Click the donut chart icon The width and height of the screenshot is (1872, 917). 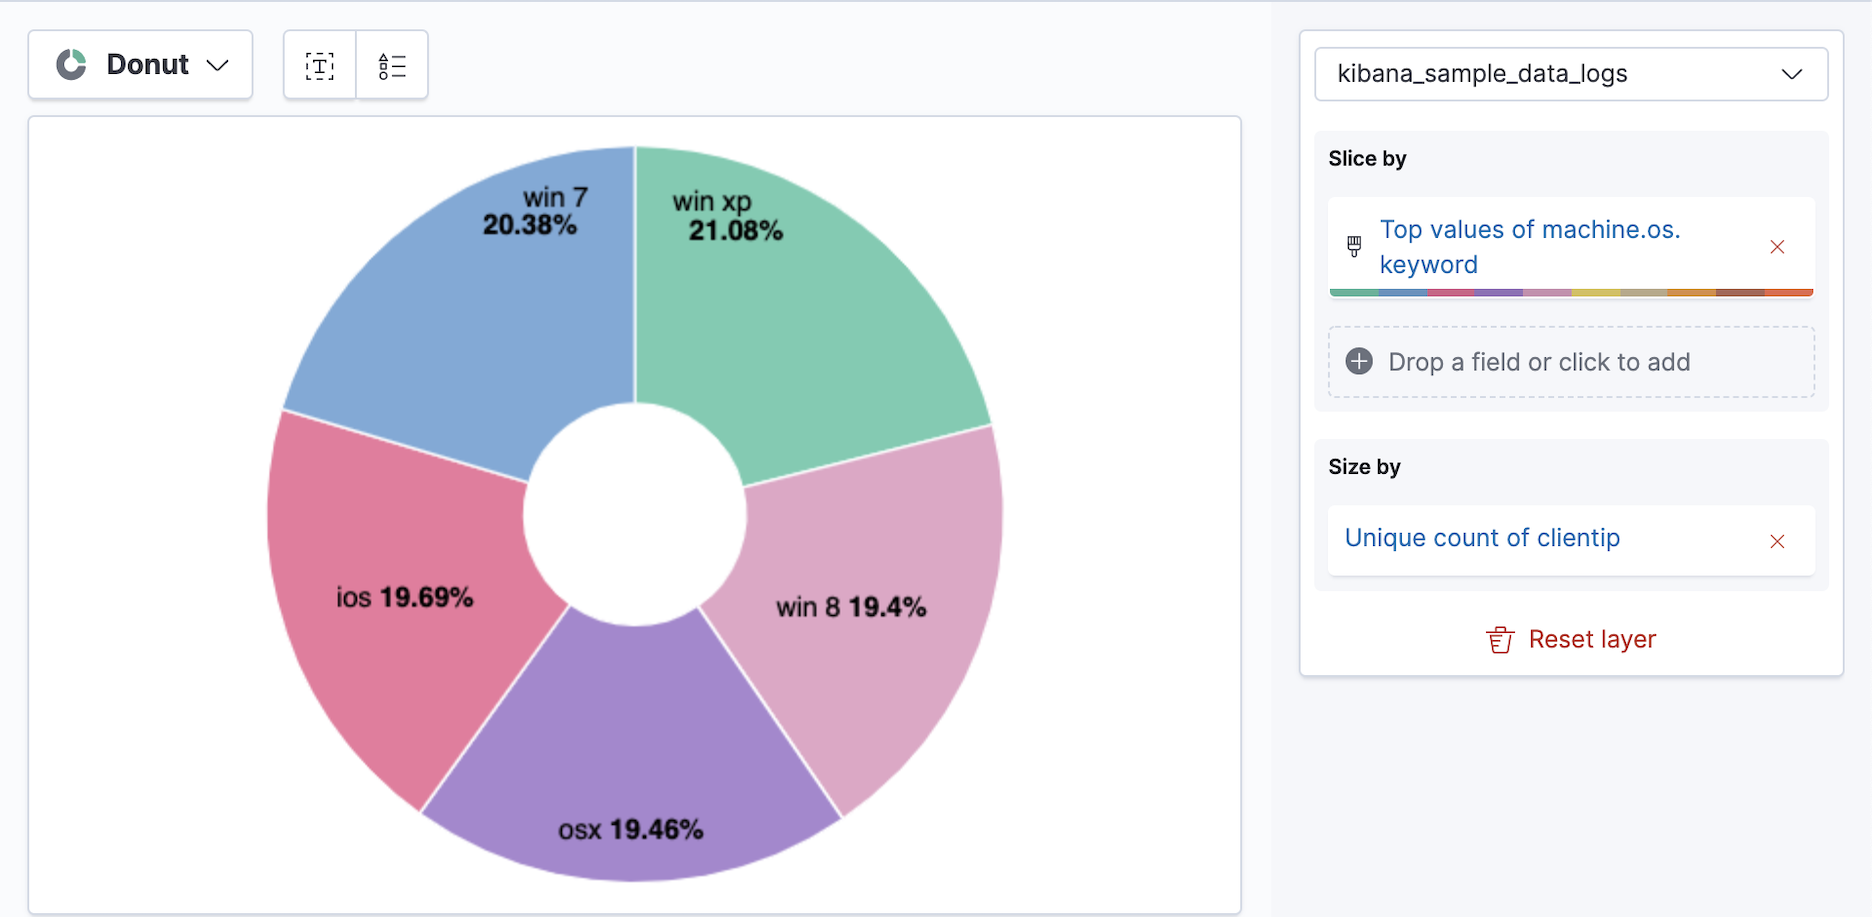[71, 65]
